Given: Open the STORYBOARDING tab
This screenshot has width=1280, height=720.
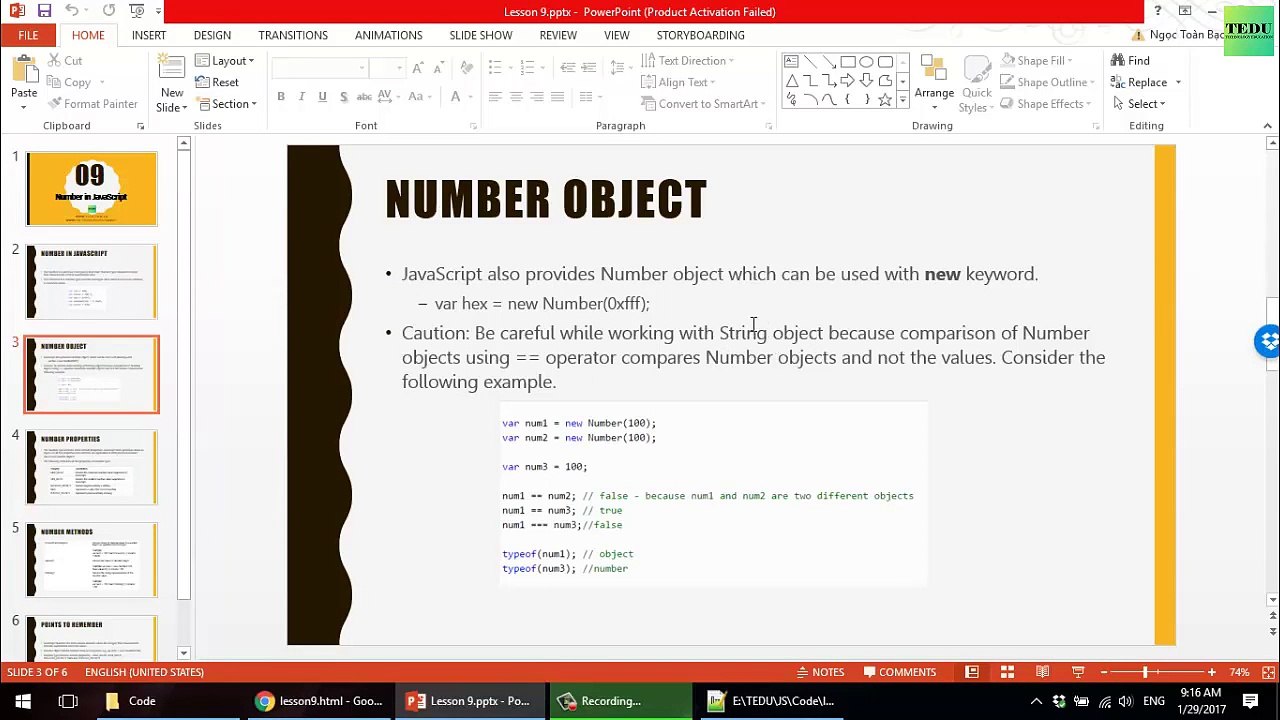Looking at the screenshot, I should (700, 35).
